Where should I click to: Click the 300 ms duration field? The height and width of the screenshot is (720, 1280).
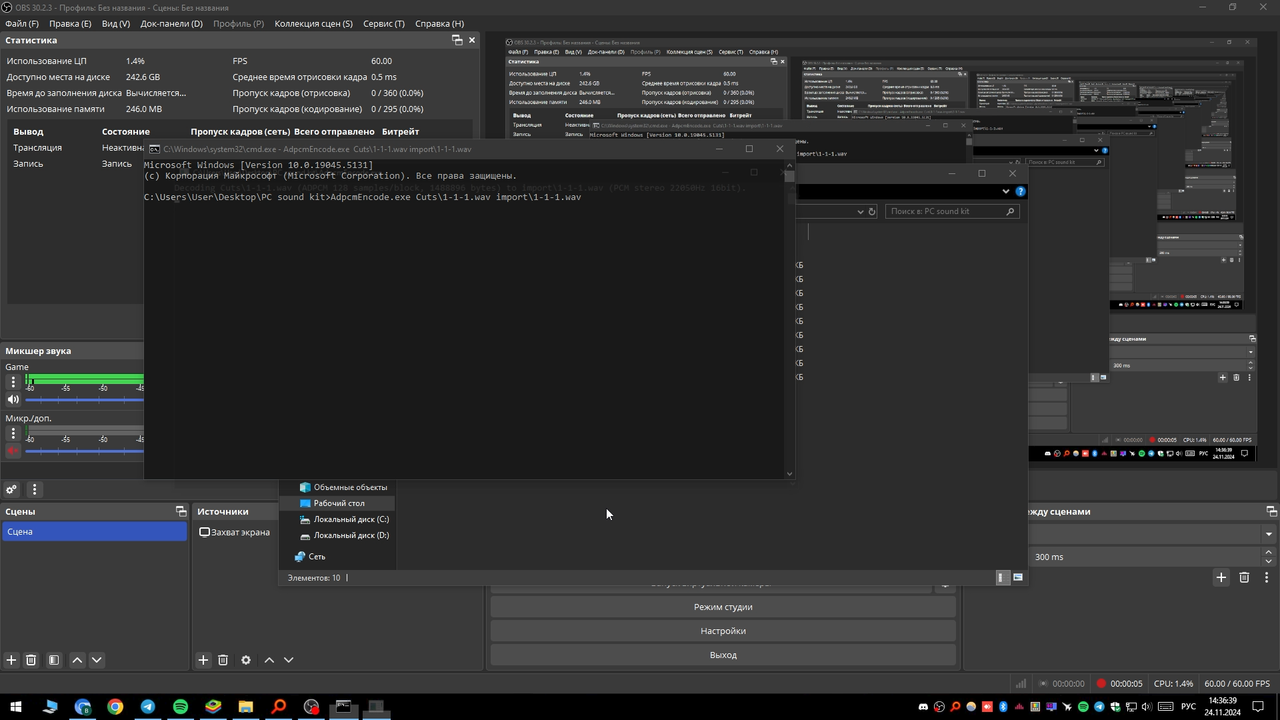click(1145, 557)
